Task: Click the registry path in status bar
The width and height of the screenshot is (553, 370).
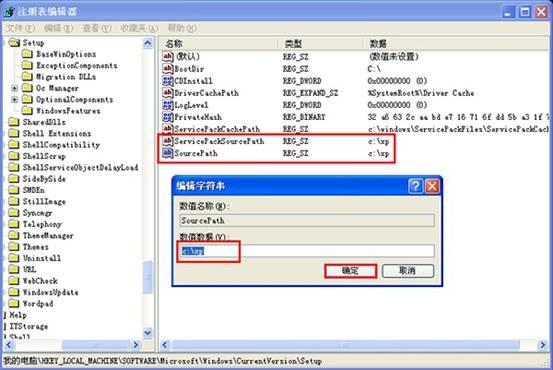Action: pyautogui.click(x=163, y=361)
